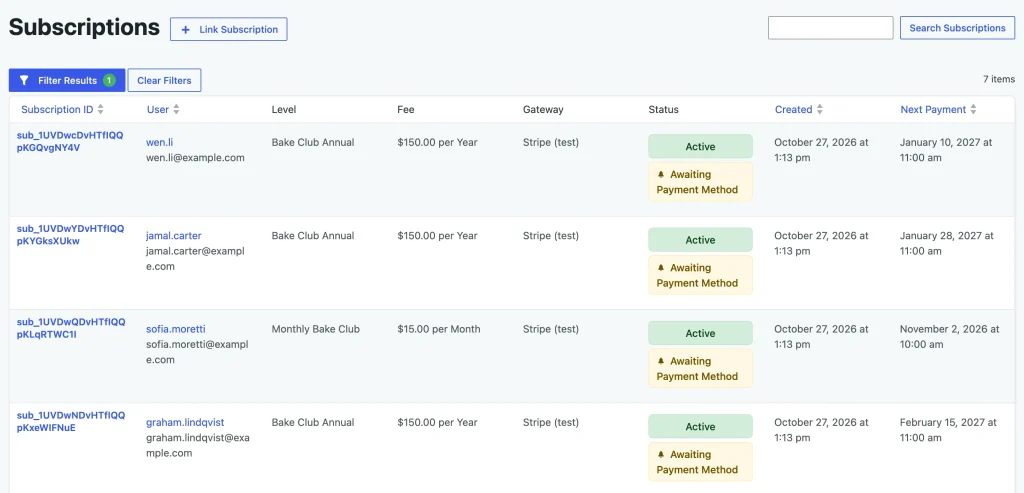1024x493 pixels.
Task: Click the sort arrows beside Created
Action: (820, 110)
